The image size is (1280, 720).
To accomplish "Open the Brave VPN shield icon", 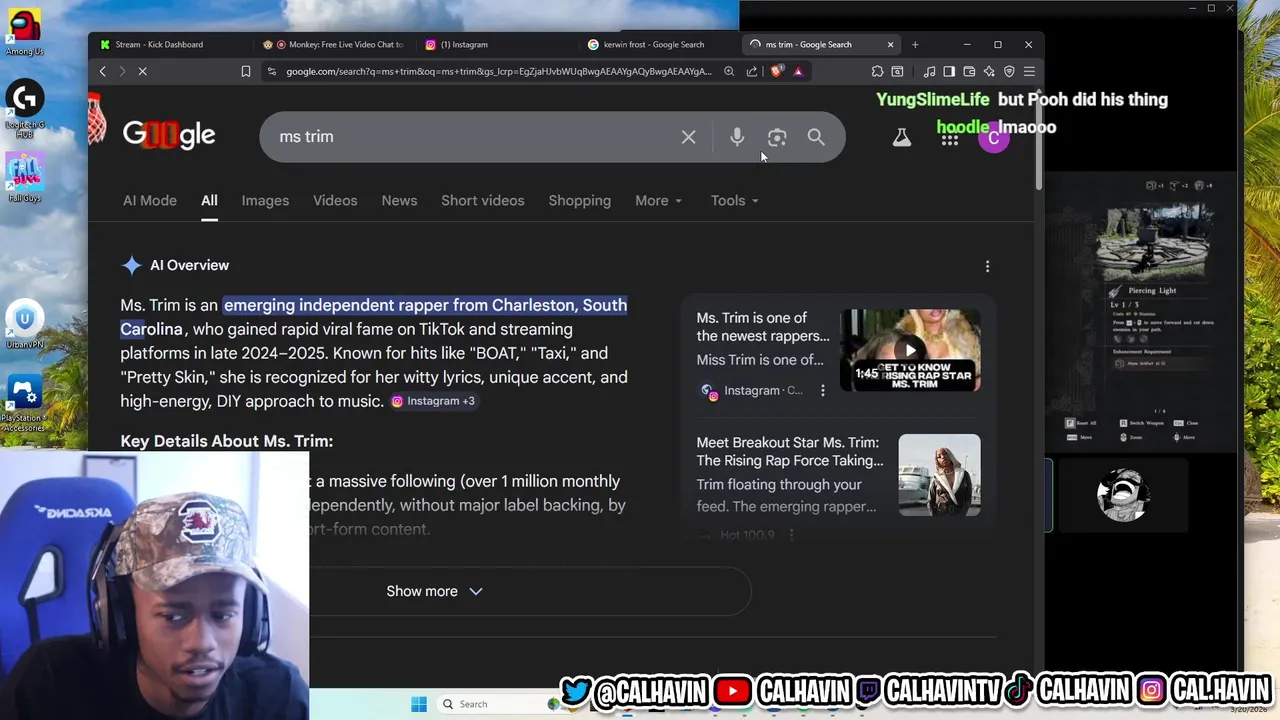I will click(x=1009, y=71).
